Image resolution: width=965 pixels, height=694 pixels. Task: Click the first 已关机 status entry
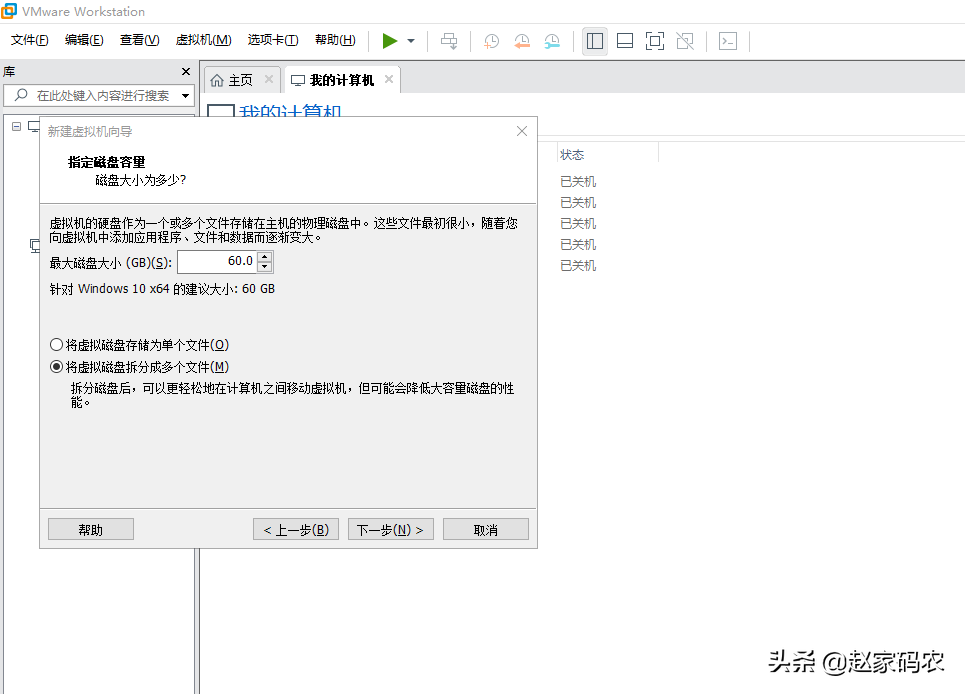[578, 181]
